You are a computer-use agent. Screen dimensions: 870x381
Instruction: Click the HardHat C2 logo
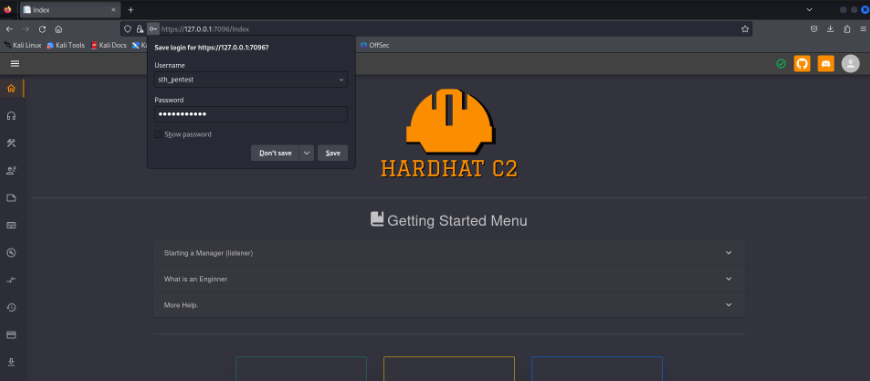pos(449,133)
